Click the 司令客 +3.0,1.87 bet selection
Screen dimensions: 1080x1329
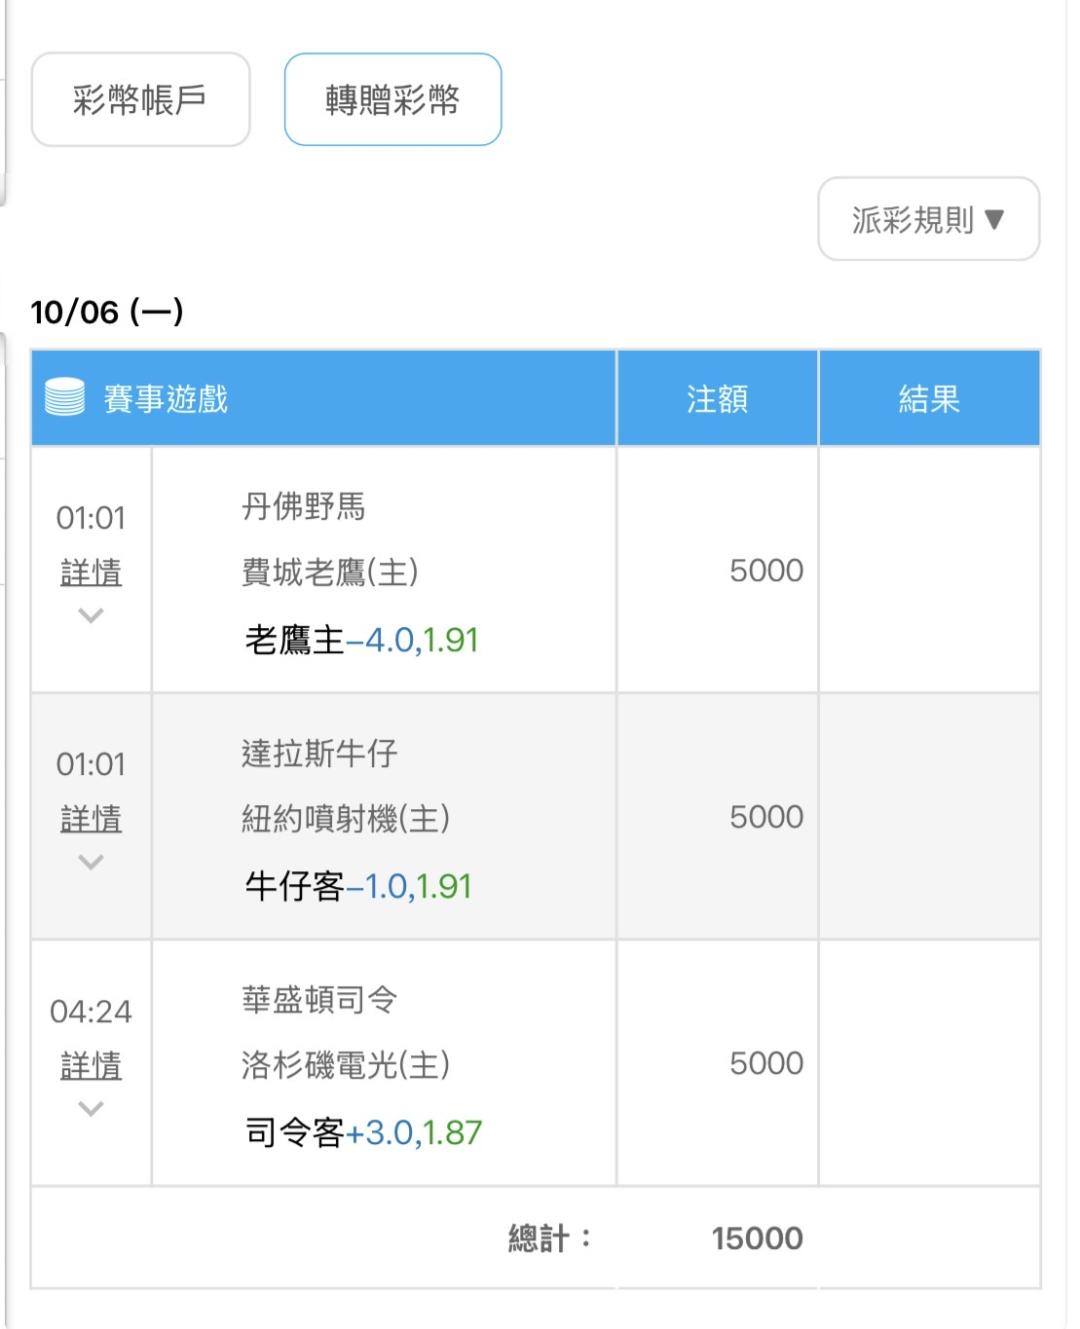(x=364, y=1133)
